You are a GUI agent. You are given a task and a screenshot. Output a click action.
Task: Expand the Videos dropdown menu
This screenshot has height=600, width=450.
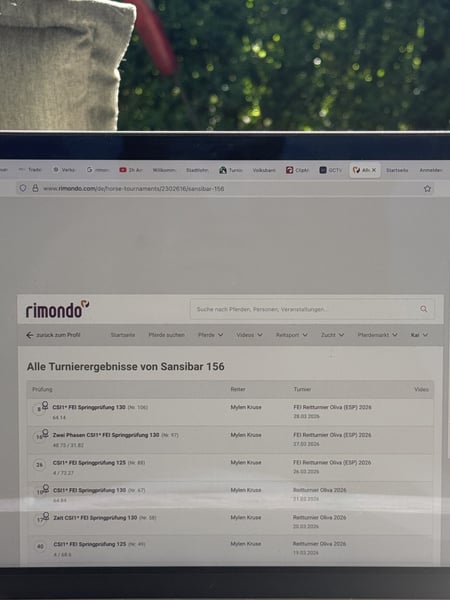click(249, 335)
